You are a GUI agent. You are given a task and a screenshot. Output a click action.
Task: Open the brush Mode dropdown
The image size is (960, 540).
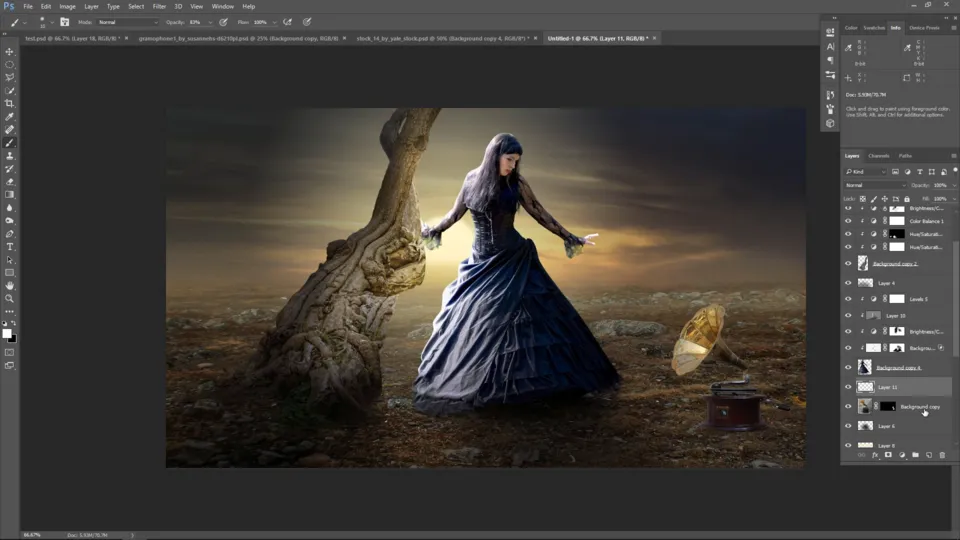pos(127,22)
